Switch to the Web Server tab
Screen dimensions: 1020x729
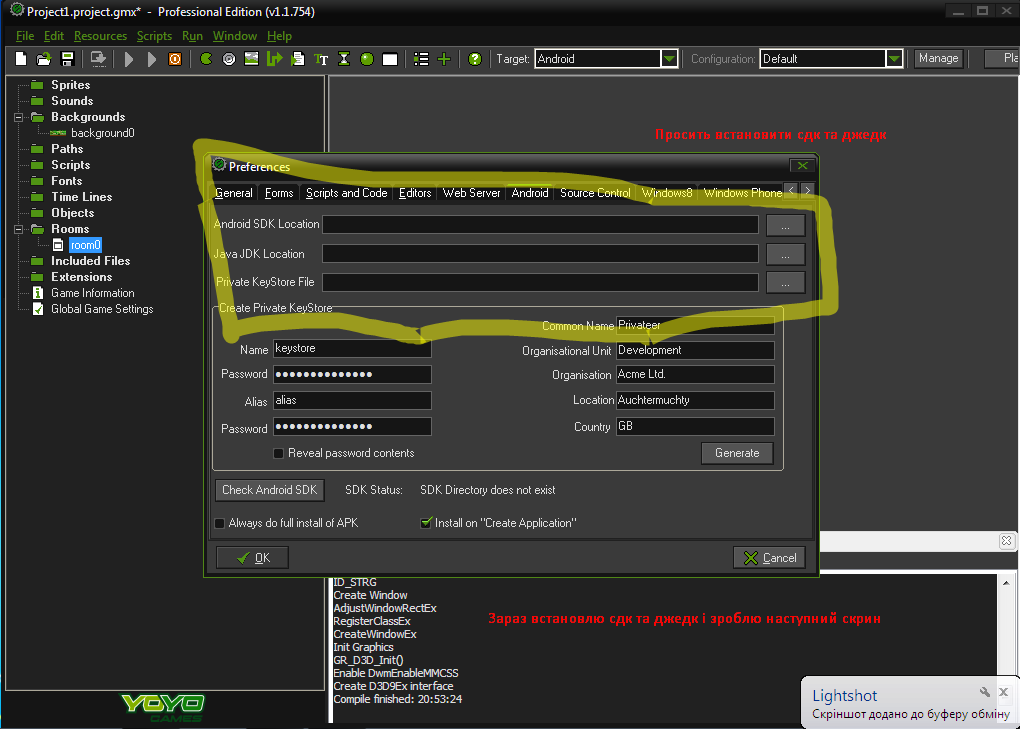[471, 193]
